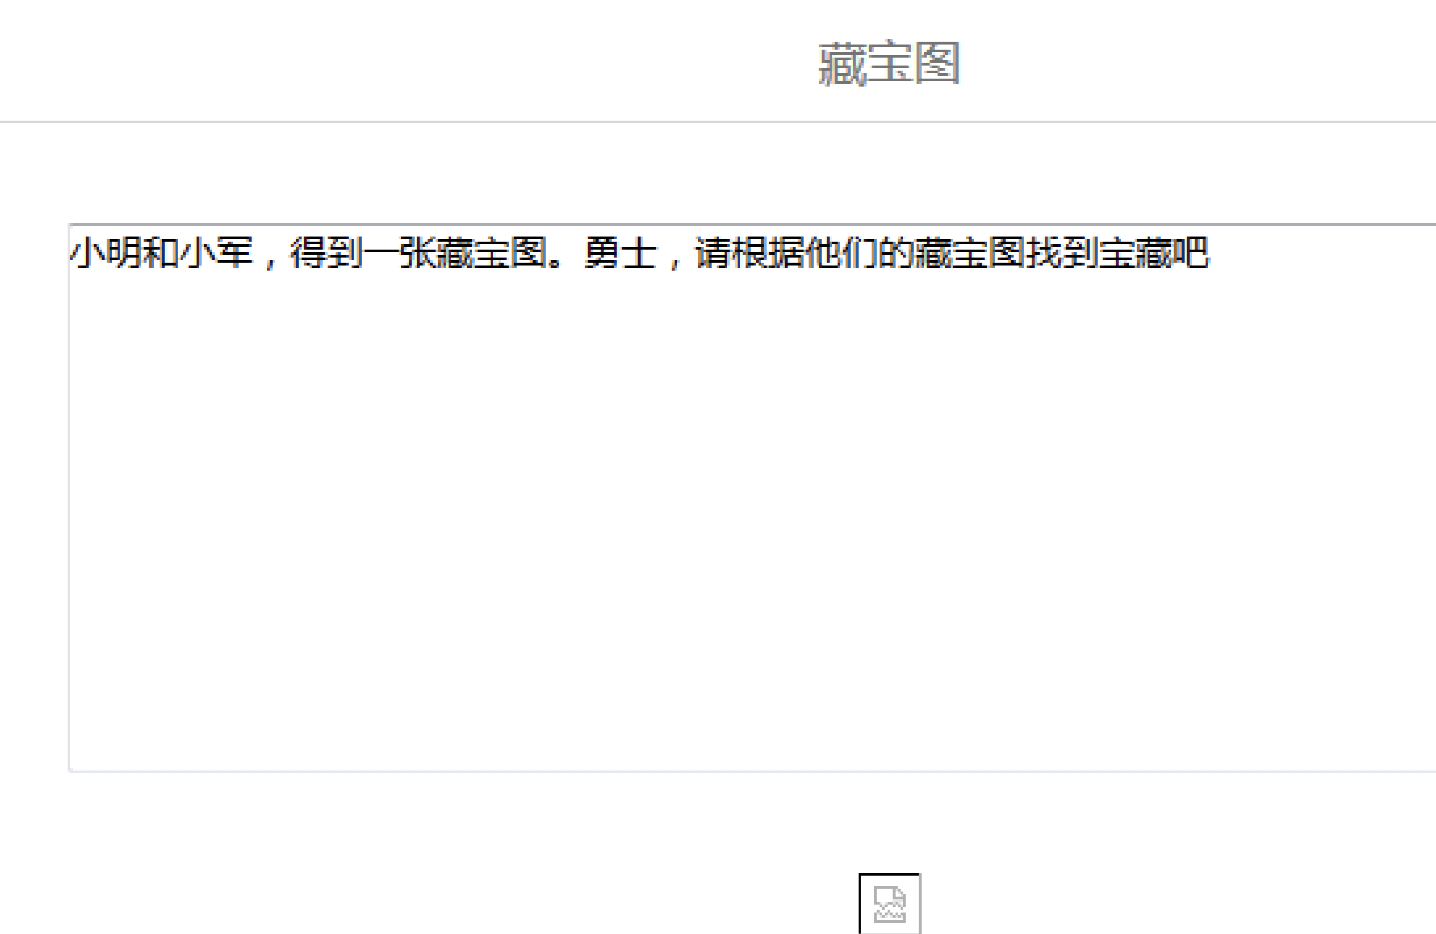Click the text area's bottom border

pyautogui.click(x=752, y=771)
